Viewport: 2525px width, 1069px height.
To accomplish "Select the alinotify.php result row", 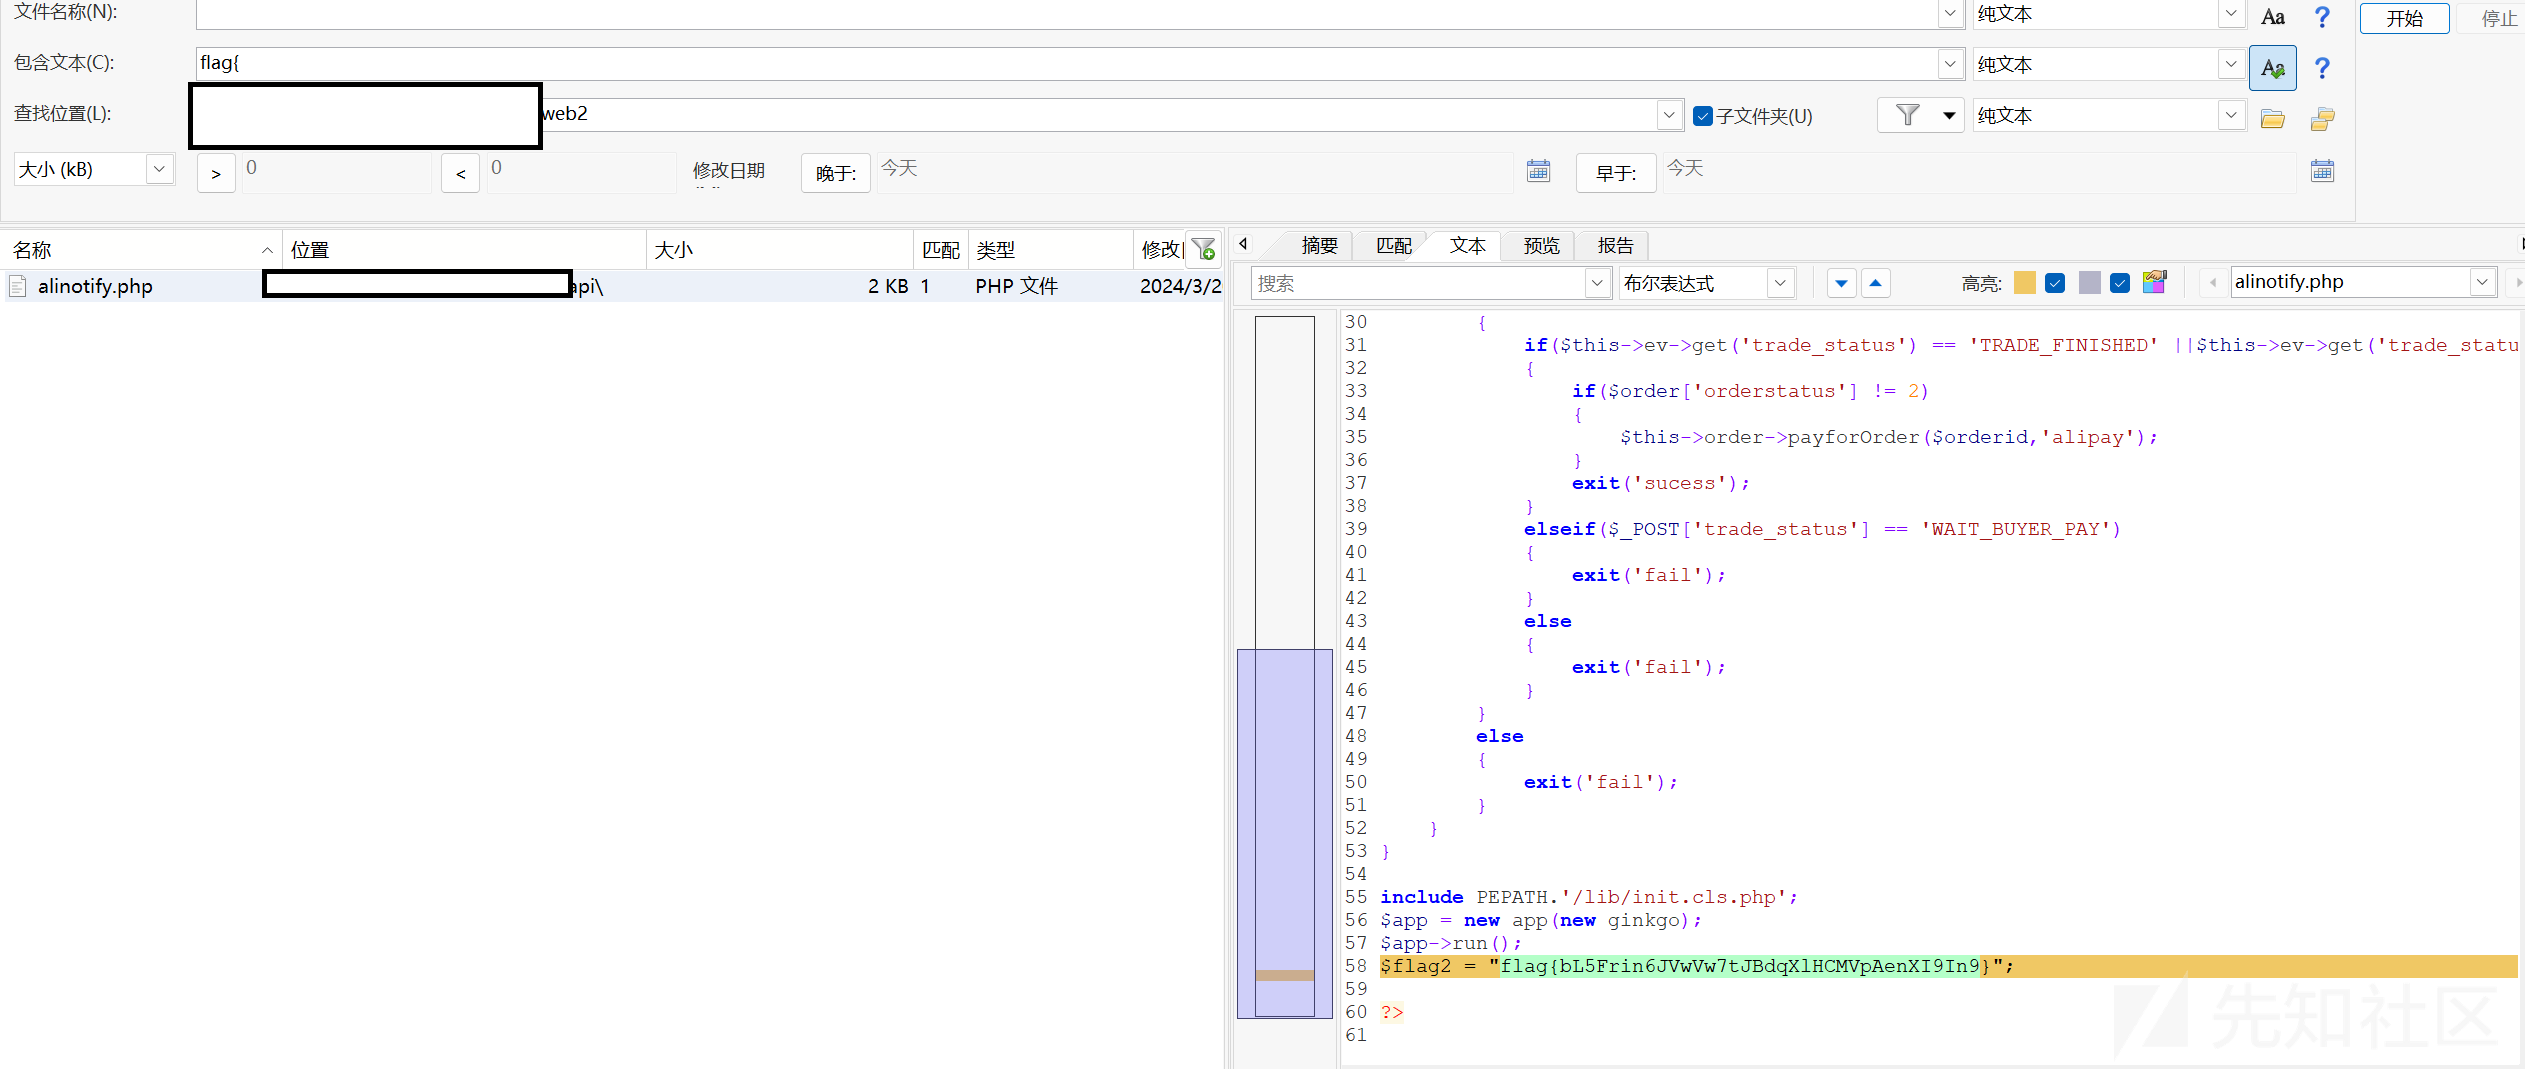I will [x=612, y=286].
